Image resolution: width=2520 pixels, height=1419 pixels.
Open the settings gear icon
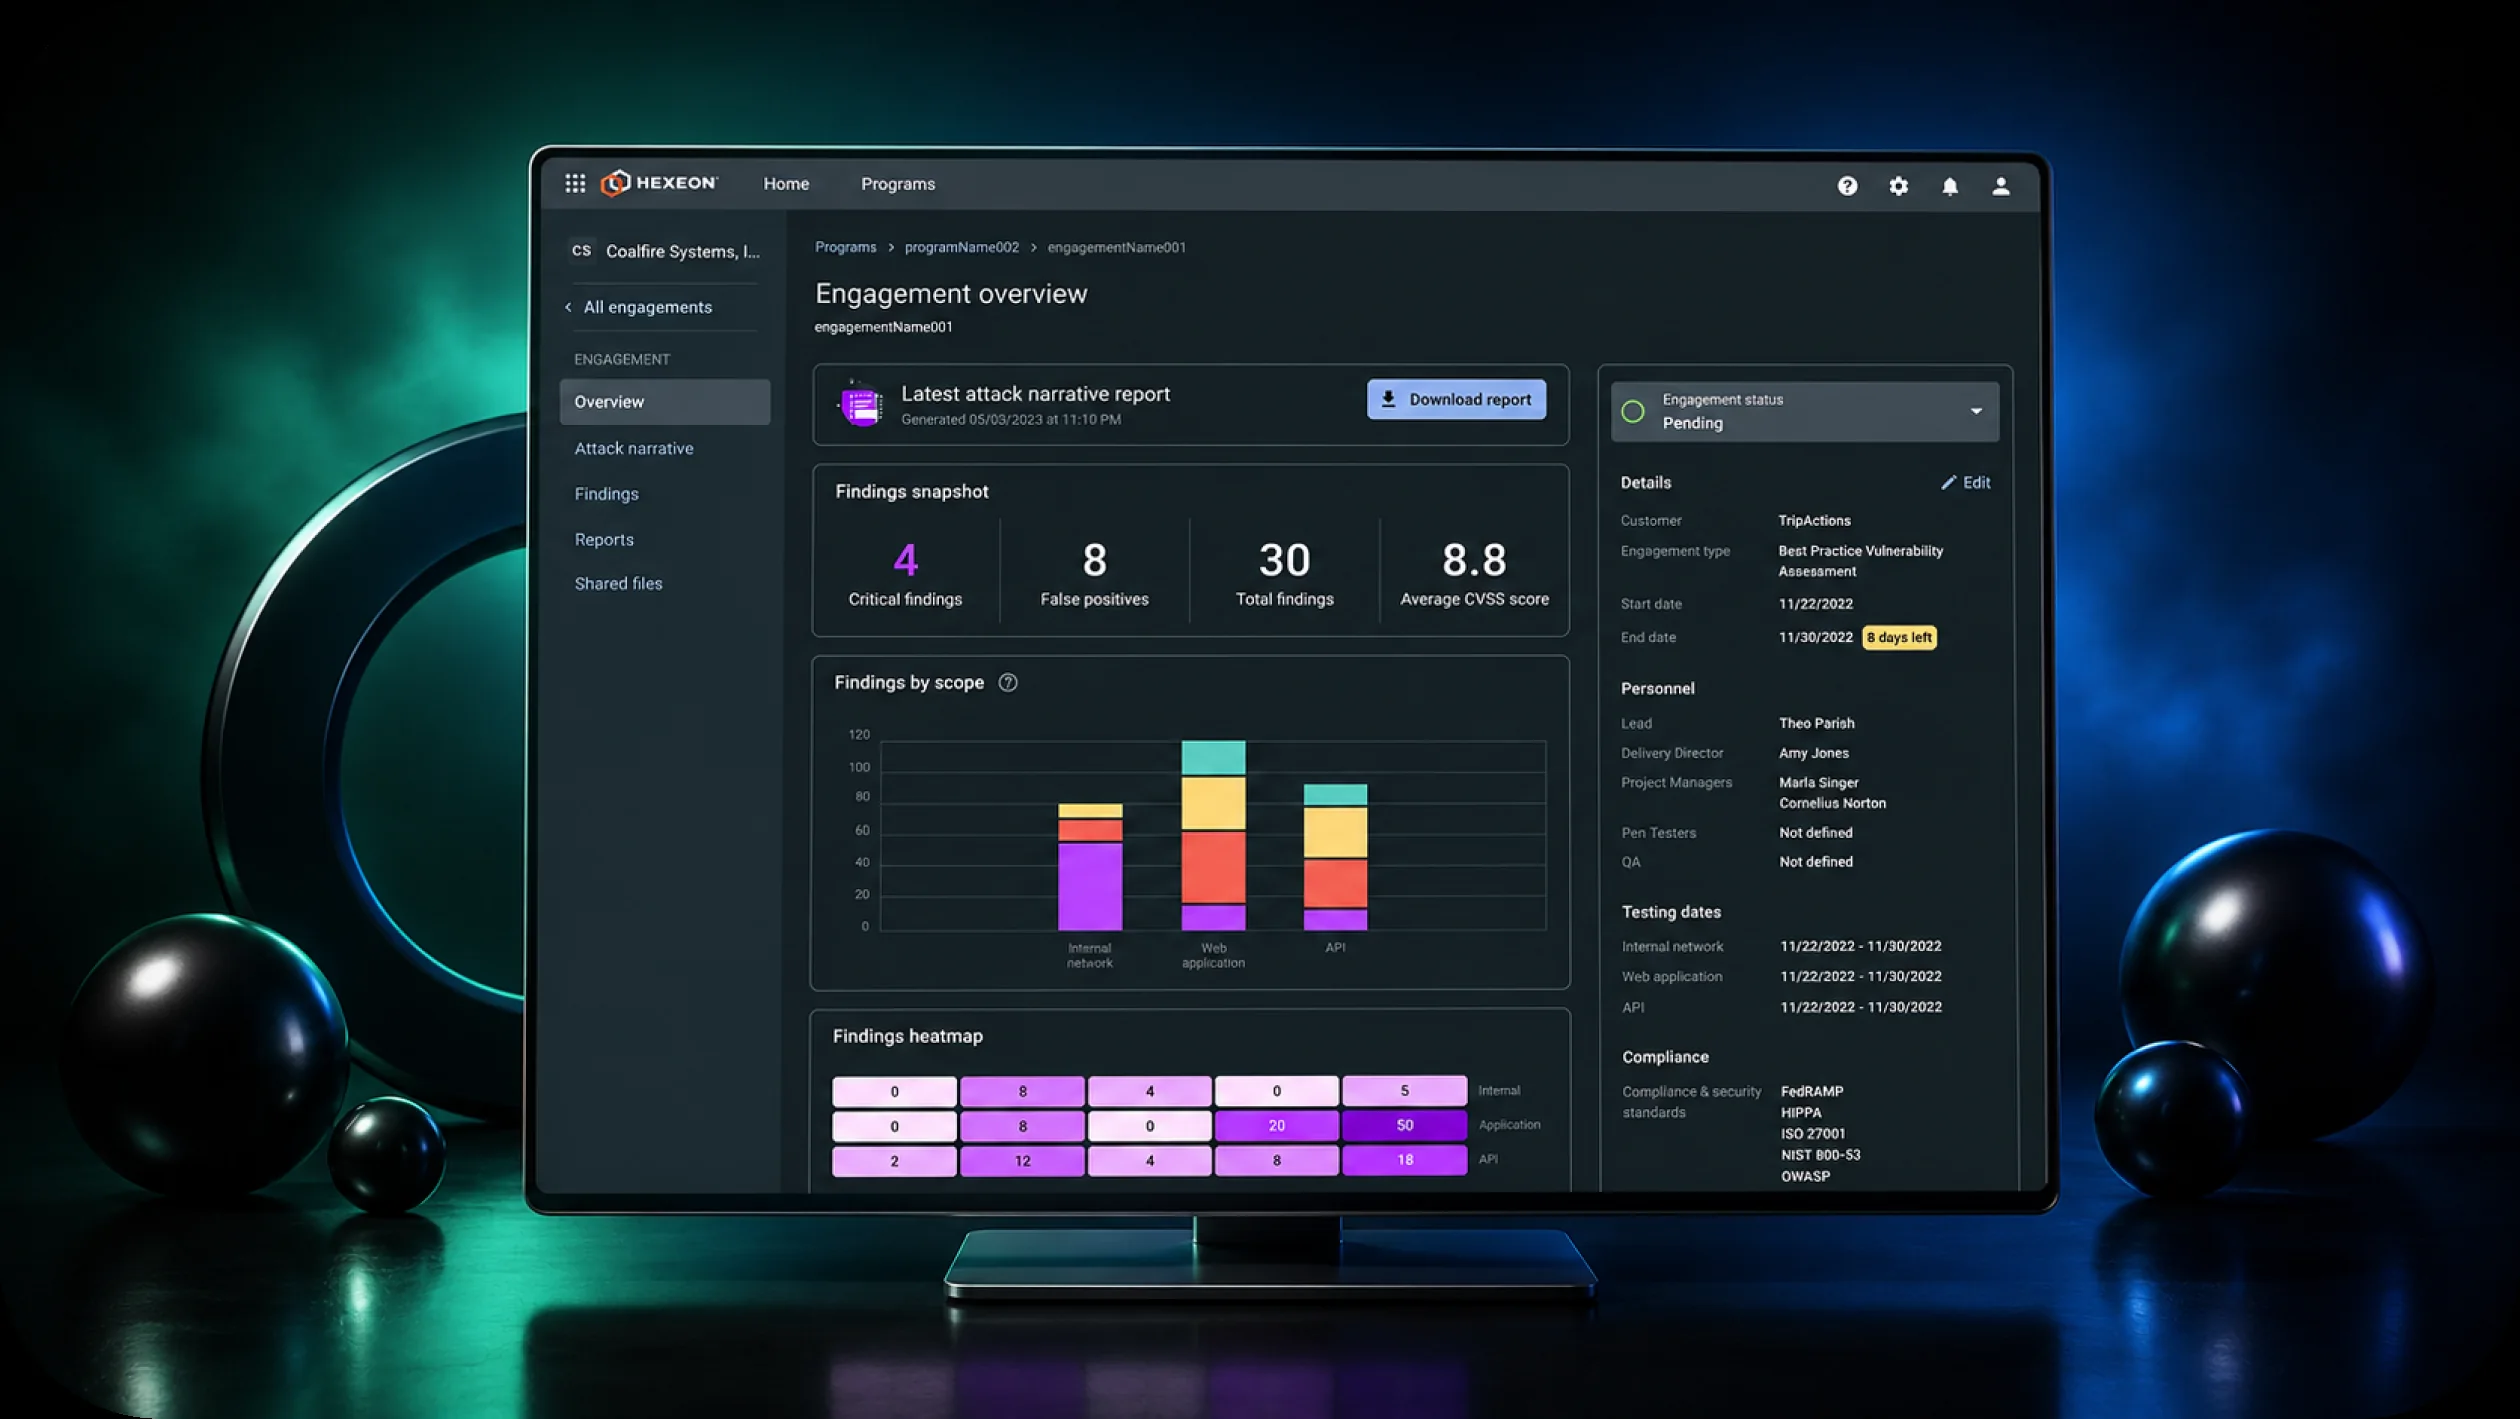point(1898,186)
